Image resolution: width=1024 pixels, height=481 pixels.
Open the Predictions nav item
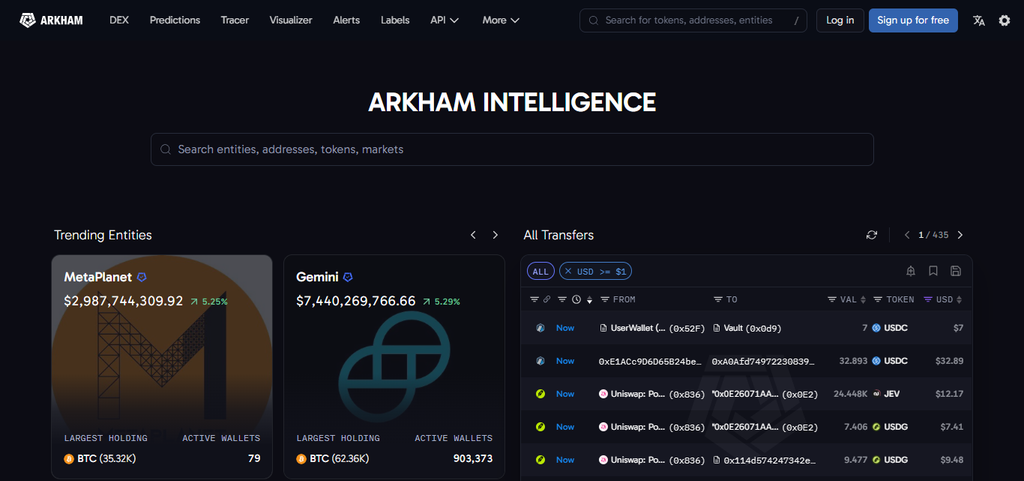pos(175,20)
